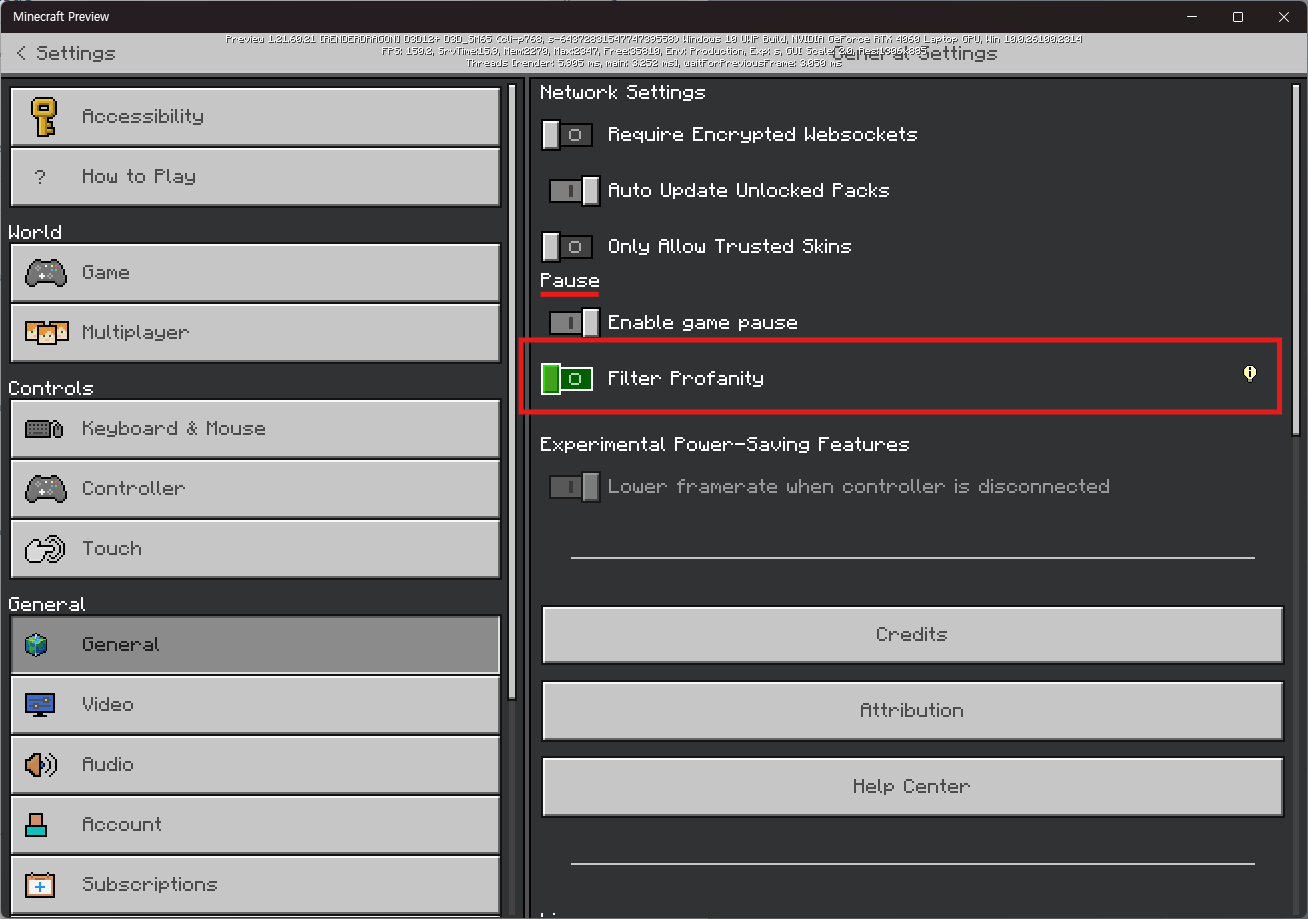Go back using the Settings chevron

(x=22, y=53)
